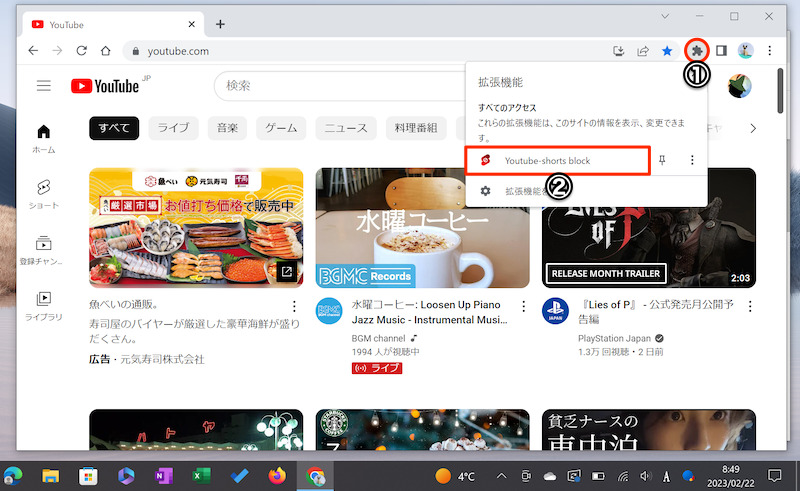The width and height of the screenshot is (800, 491).
Task: Open Subscriptions in the left sidebar
Action: pos(44,249)
